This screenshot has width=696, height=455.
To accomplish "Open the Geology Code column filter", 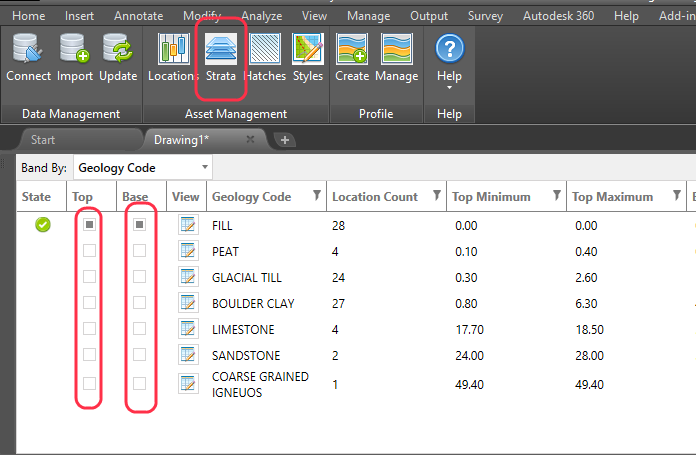I will coord(316,196).
